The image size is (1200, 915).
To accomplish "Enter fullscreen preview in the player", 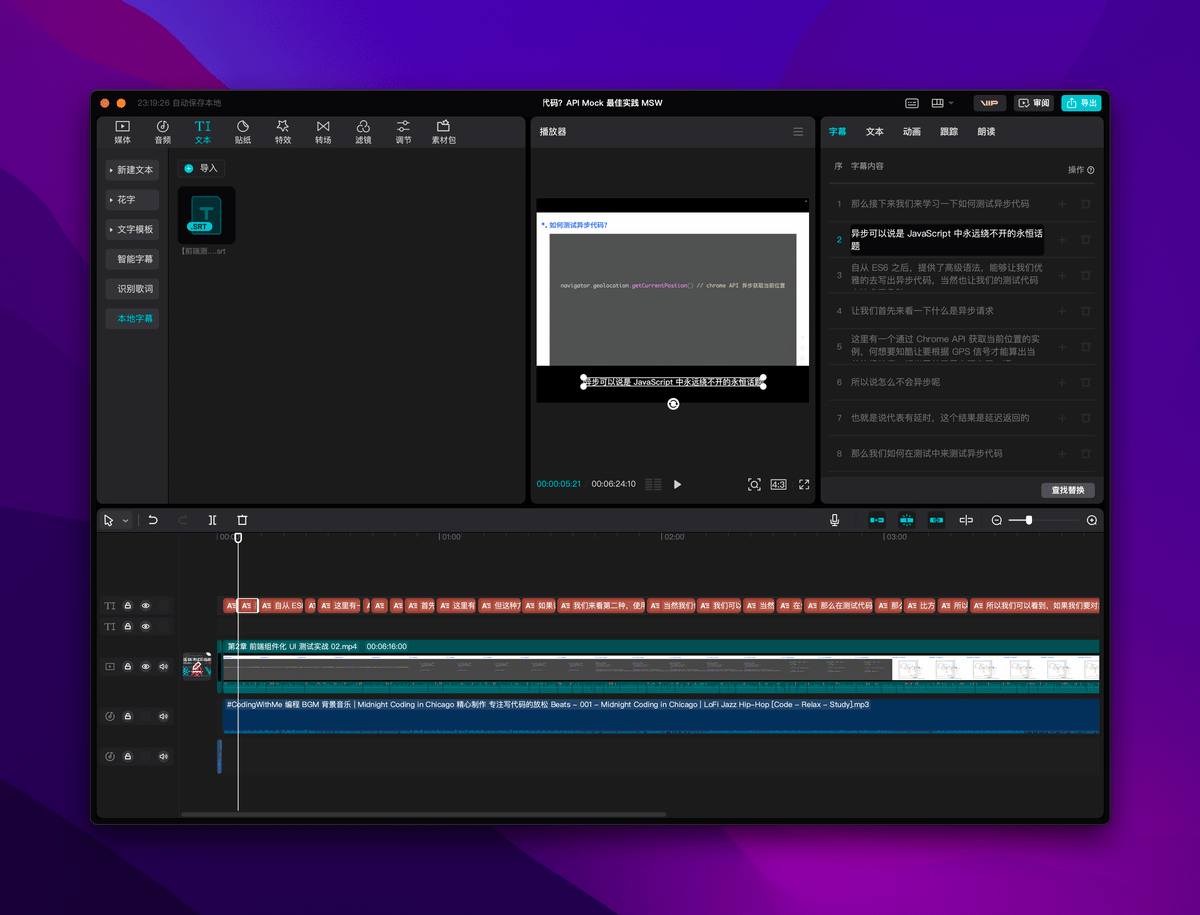I will [x=804, y=484].
